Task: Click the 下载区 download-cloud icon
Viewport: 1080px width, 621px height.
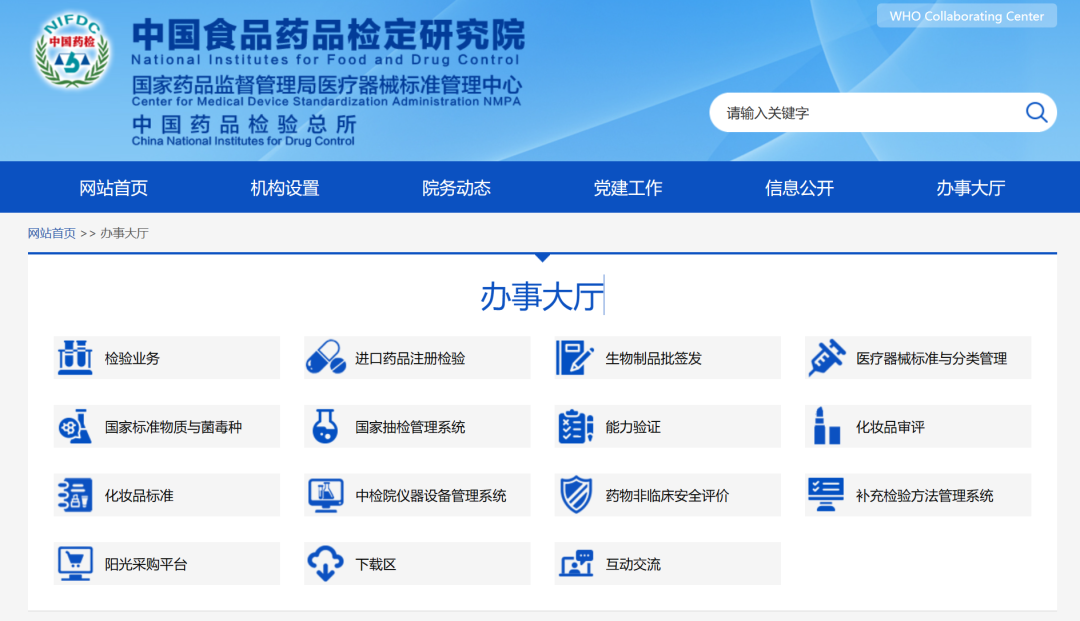Action: (x=324, y=563)
